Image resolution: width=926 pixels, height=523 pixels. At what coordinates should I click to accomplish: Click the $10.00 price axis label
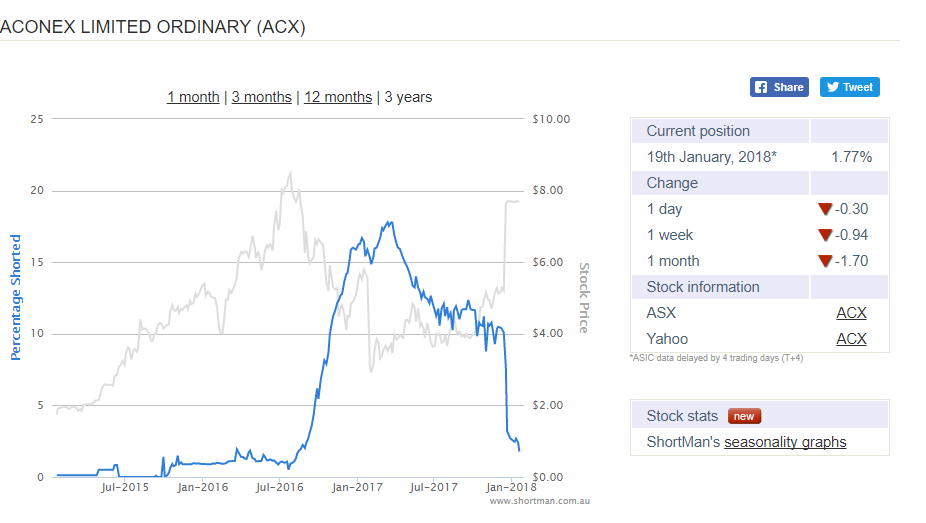coord(551,119)
